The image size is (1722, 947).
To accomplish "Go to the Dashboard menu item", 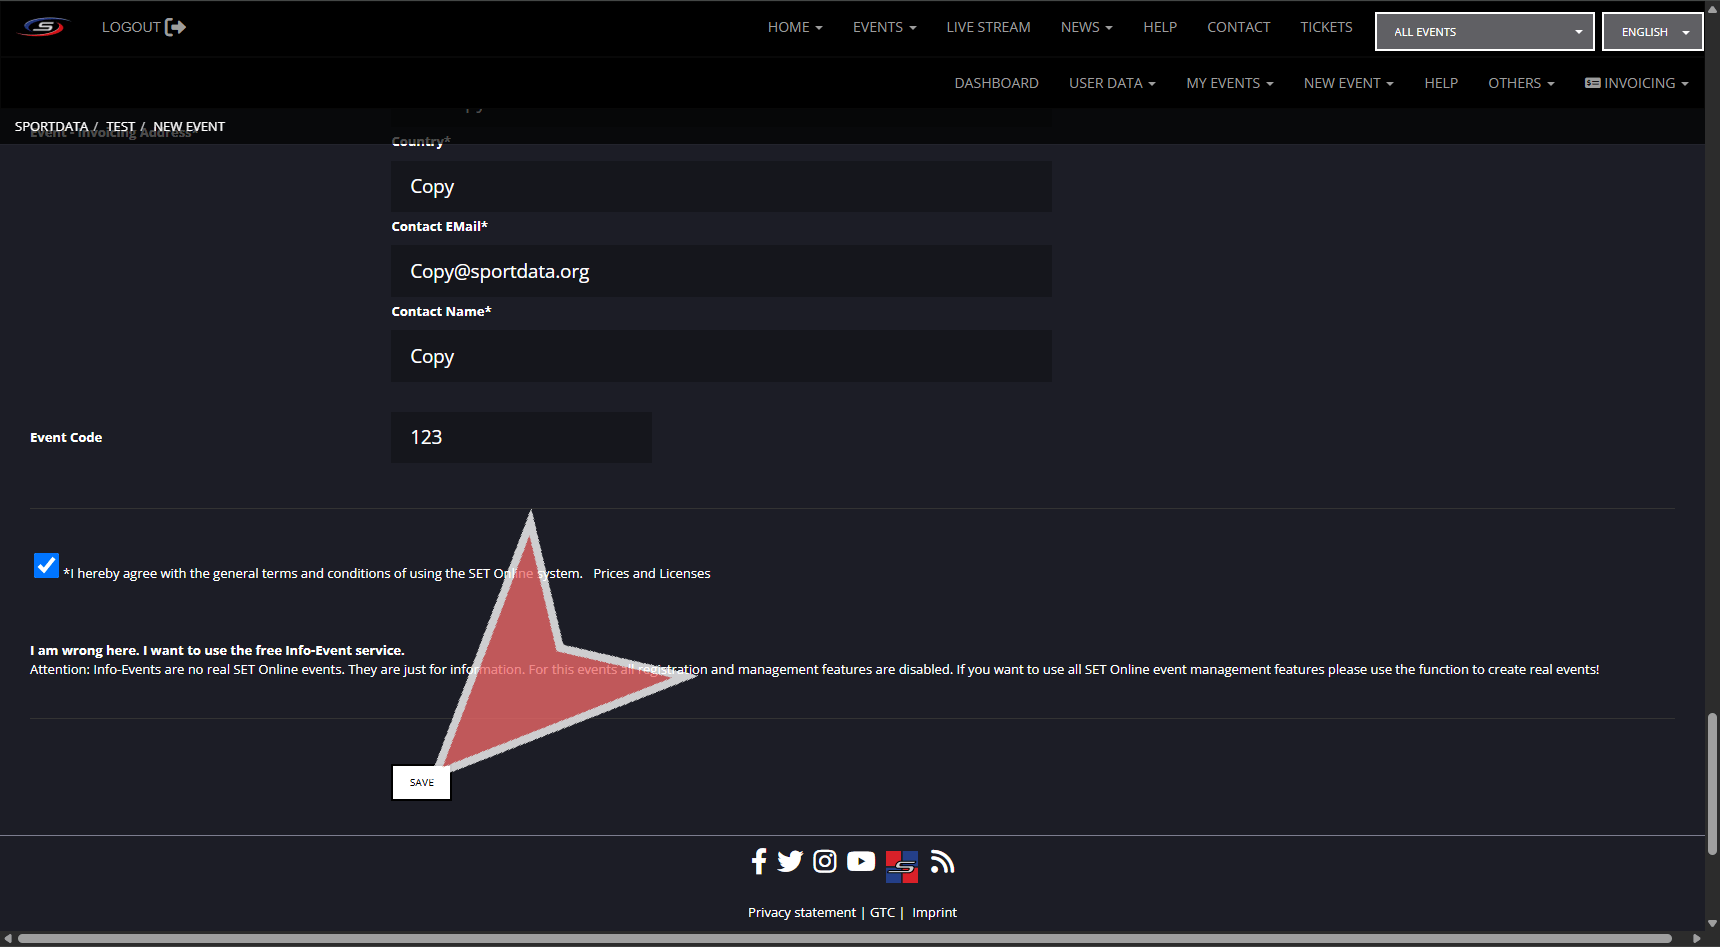I will (996, 83).
